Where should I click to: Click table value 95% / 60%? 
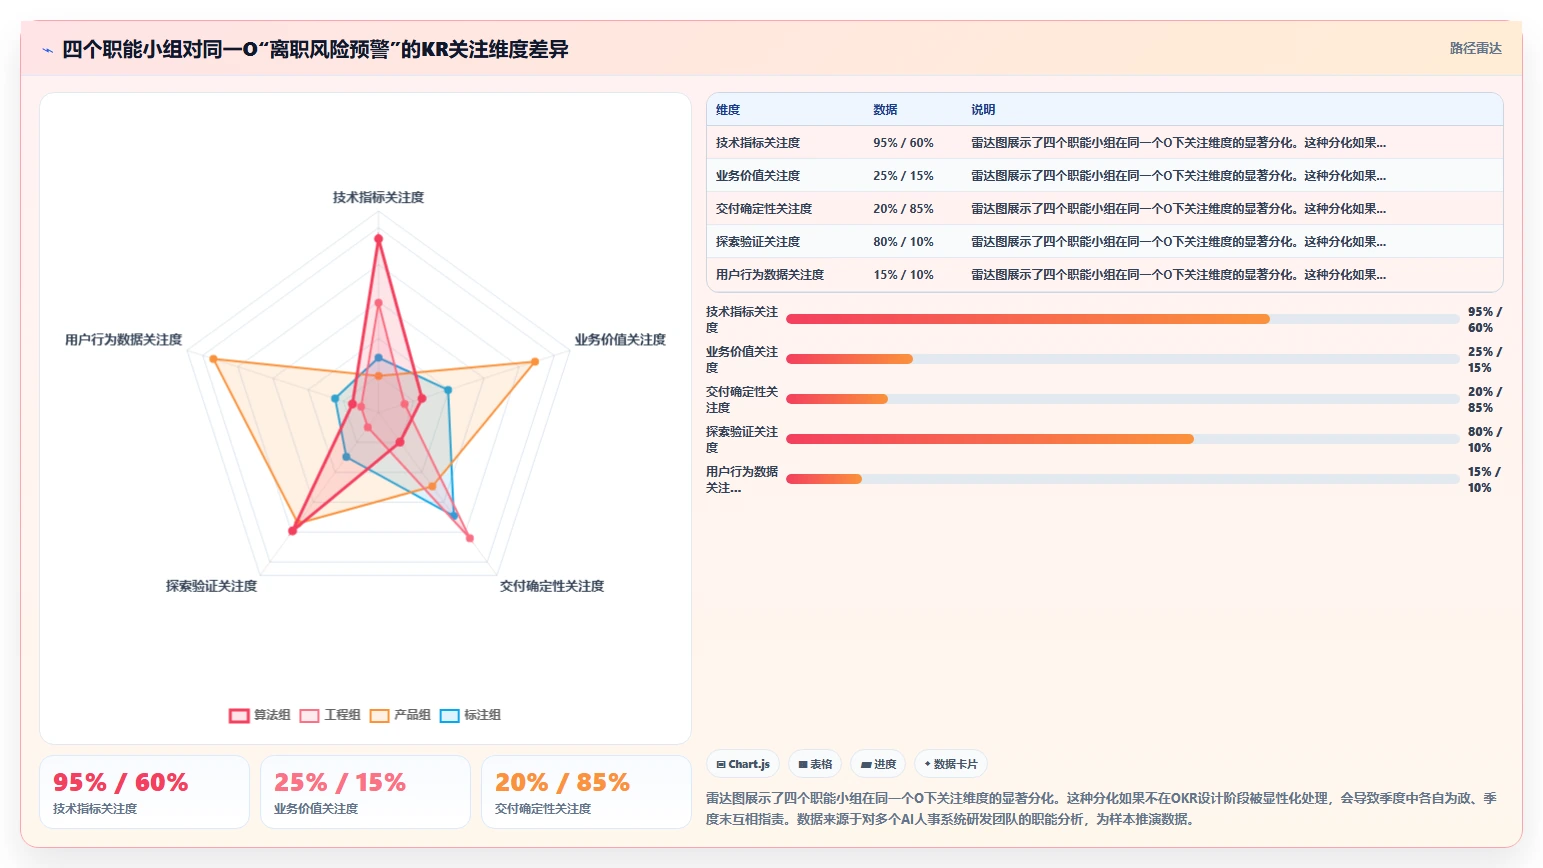(x=903, y=143)
